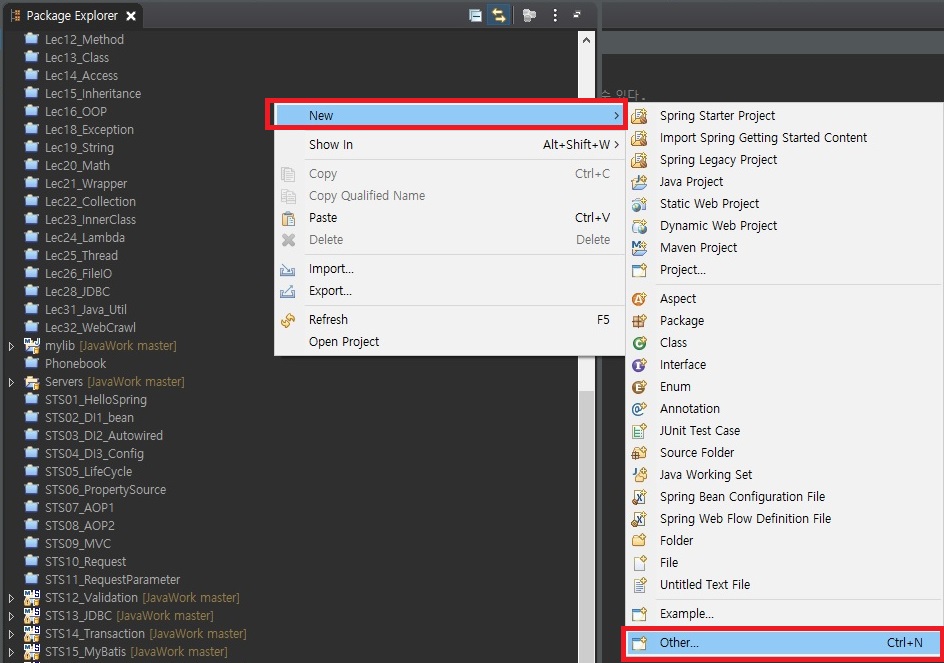The image size is (944, 663).
Task: Expand the STS15_MyBatis project
Action: (x=11, y=652)
